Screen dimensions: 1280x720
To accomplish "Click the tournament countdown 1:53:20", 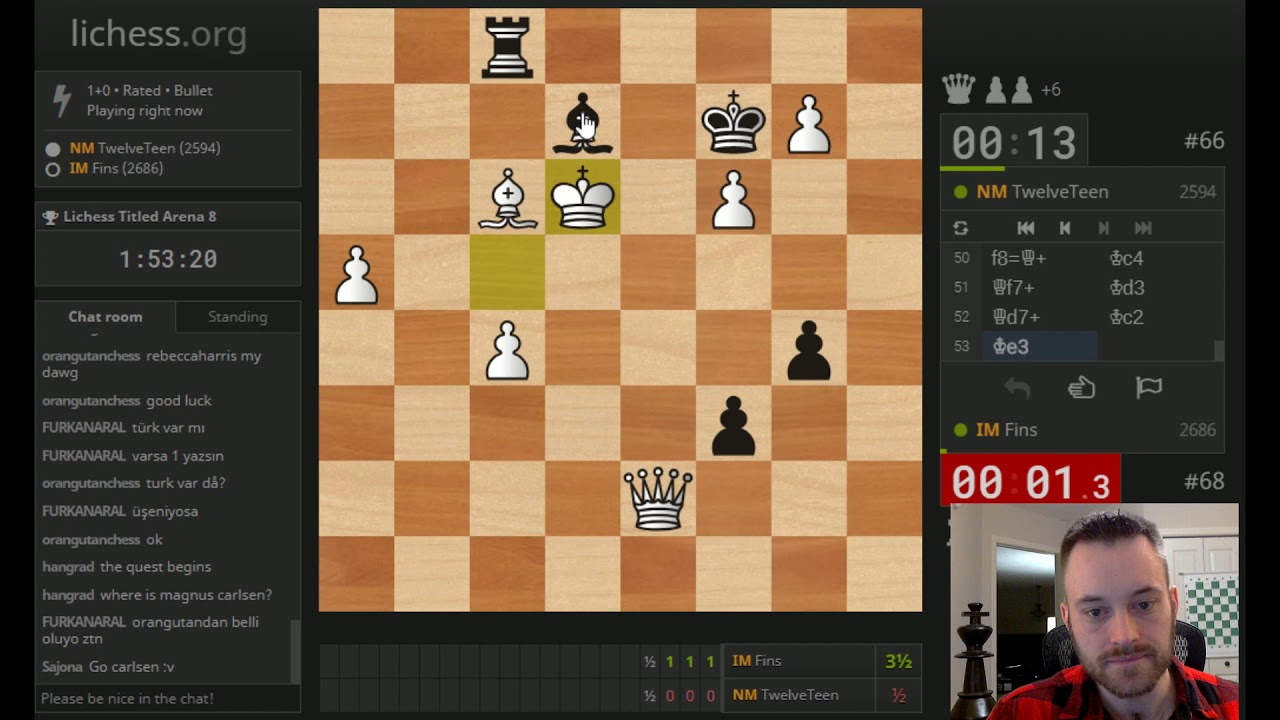I will click(x=168, y=260).
